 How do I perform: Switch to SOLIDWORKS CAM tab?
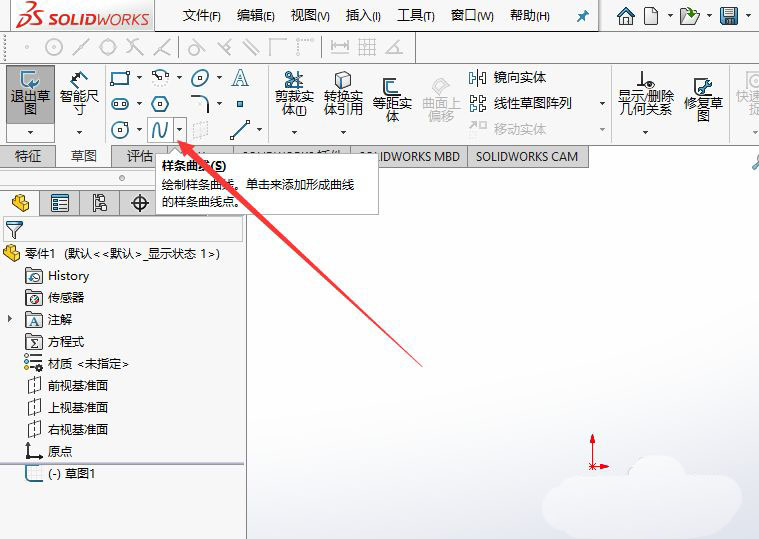click(527, 157)
